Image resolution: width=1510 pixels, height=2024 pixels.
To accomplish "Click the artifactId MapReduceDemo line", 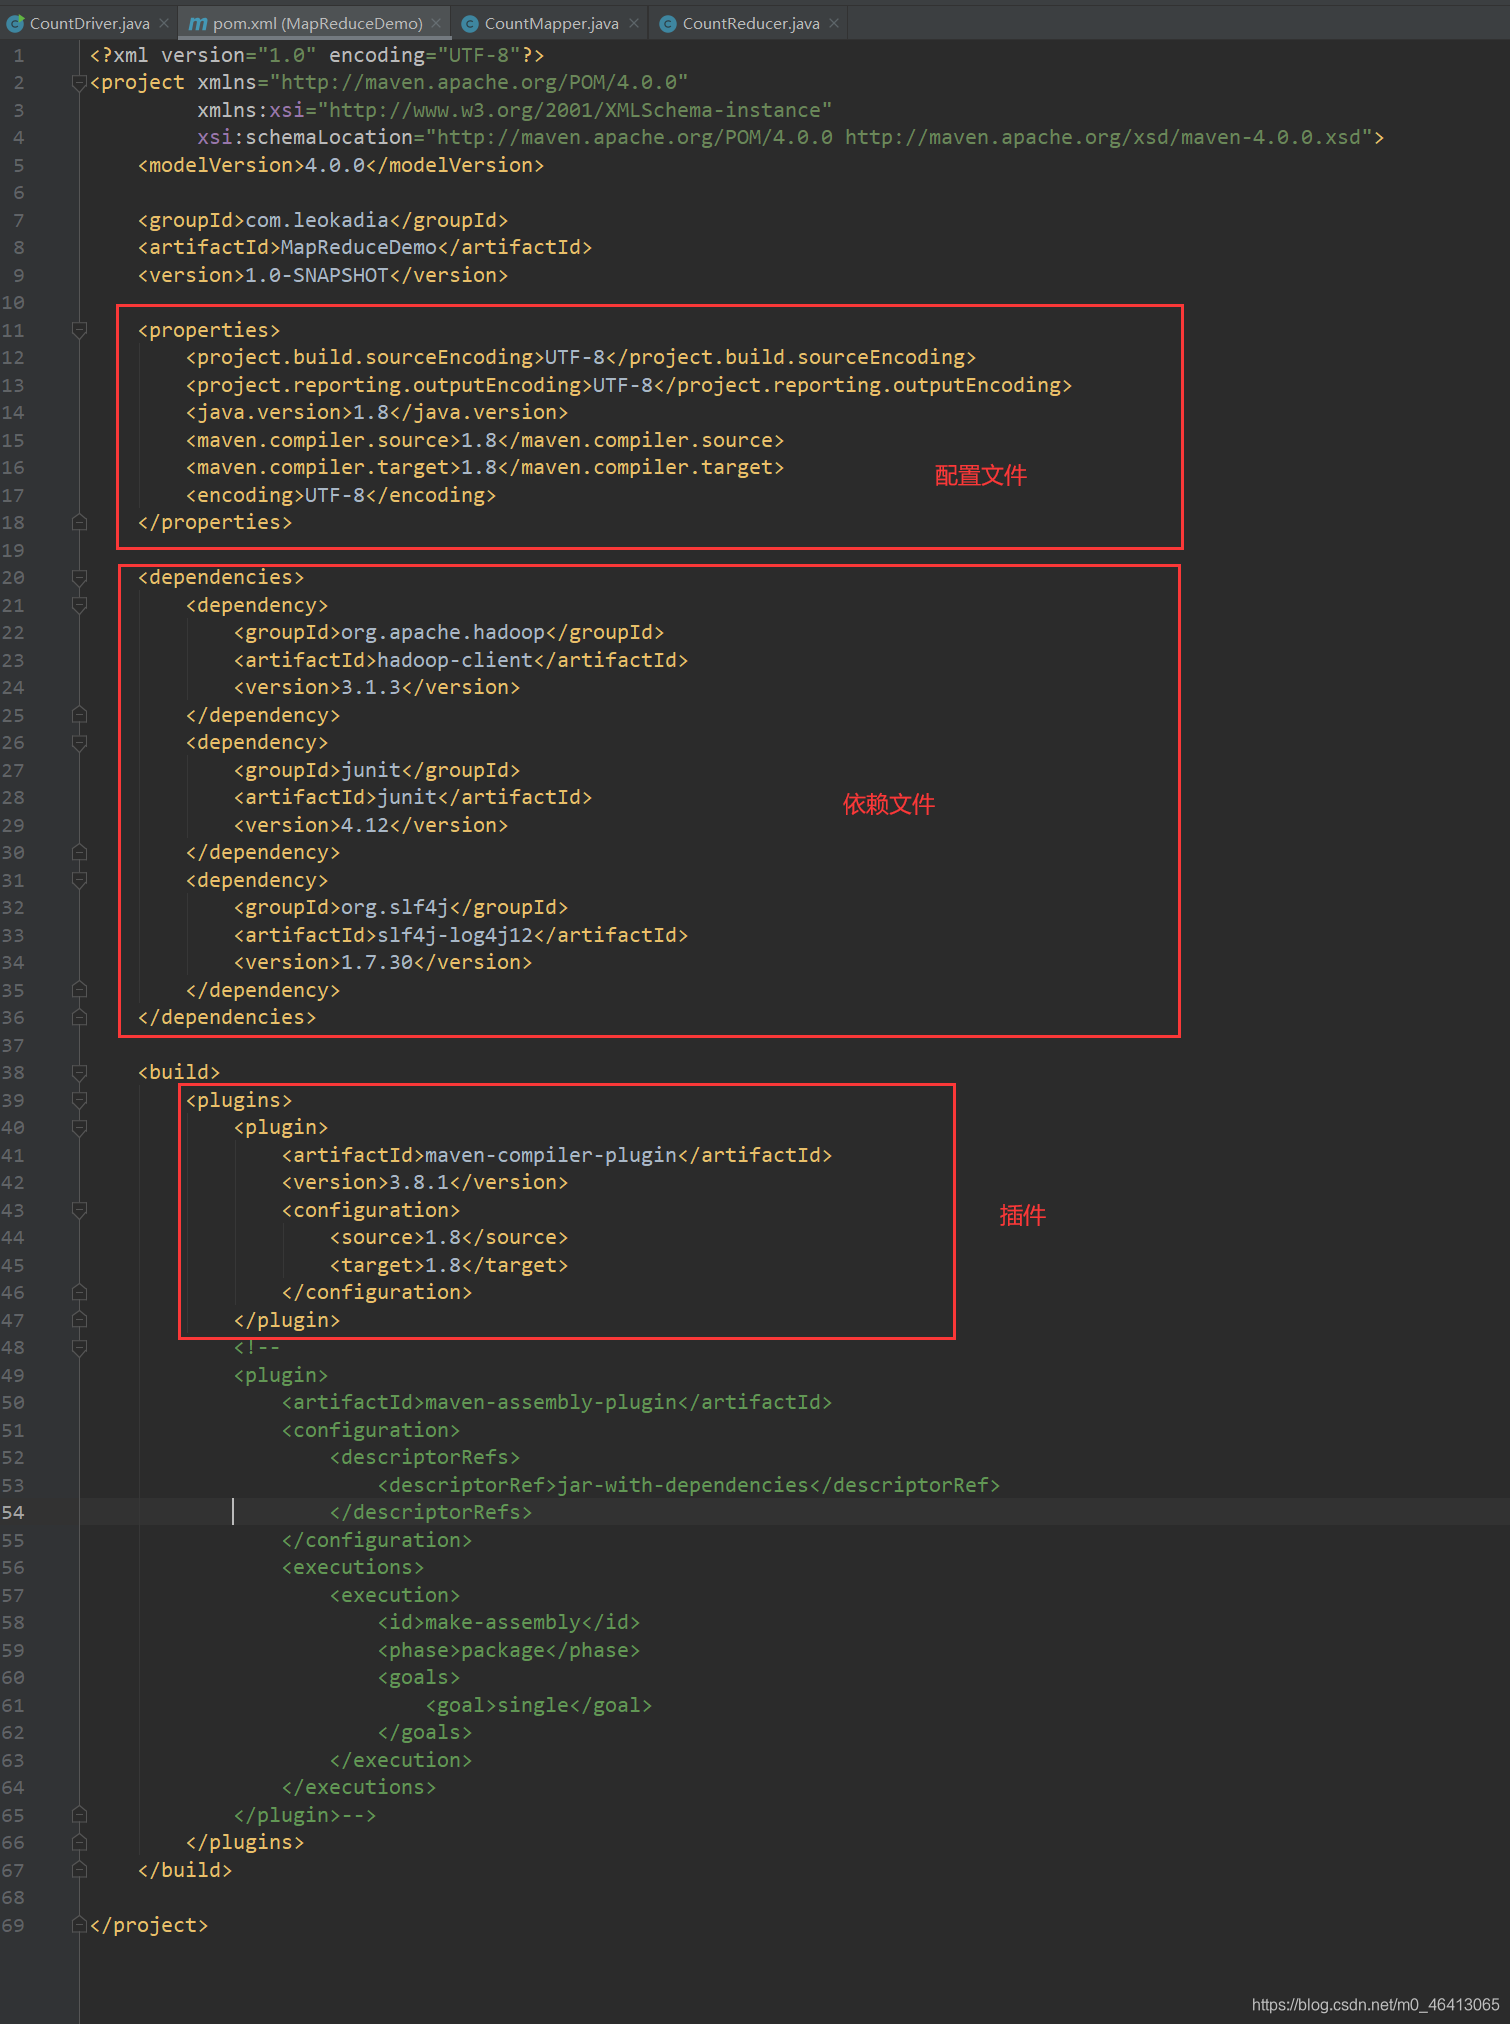I will (x=365, y=247).
